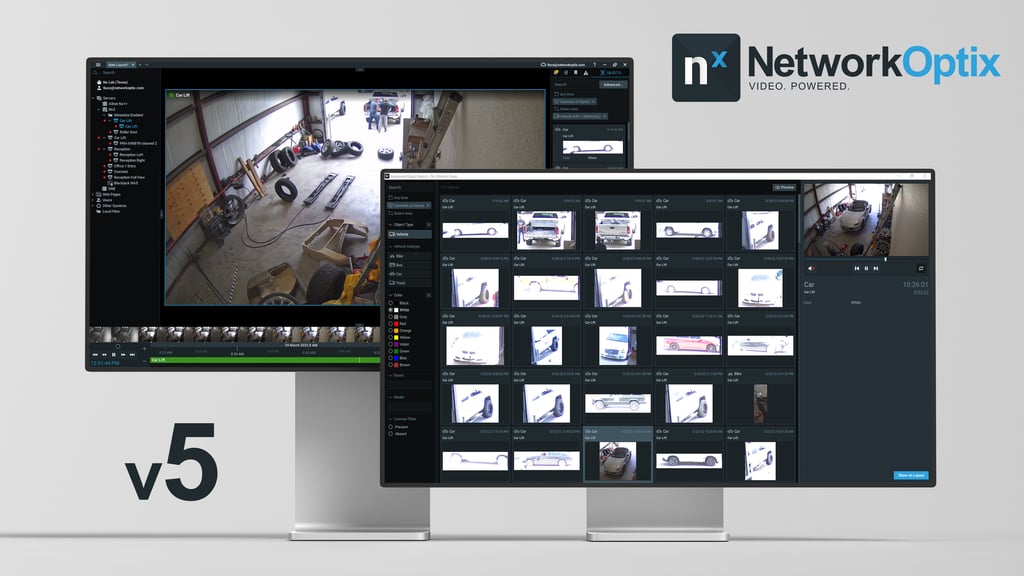
Task: Click Select area in object search window
Action: [x=401, y=214]
